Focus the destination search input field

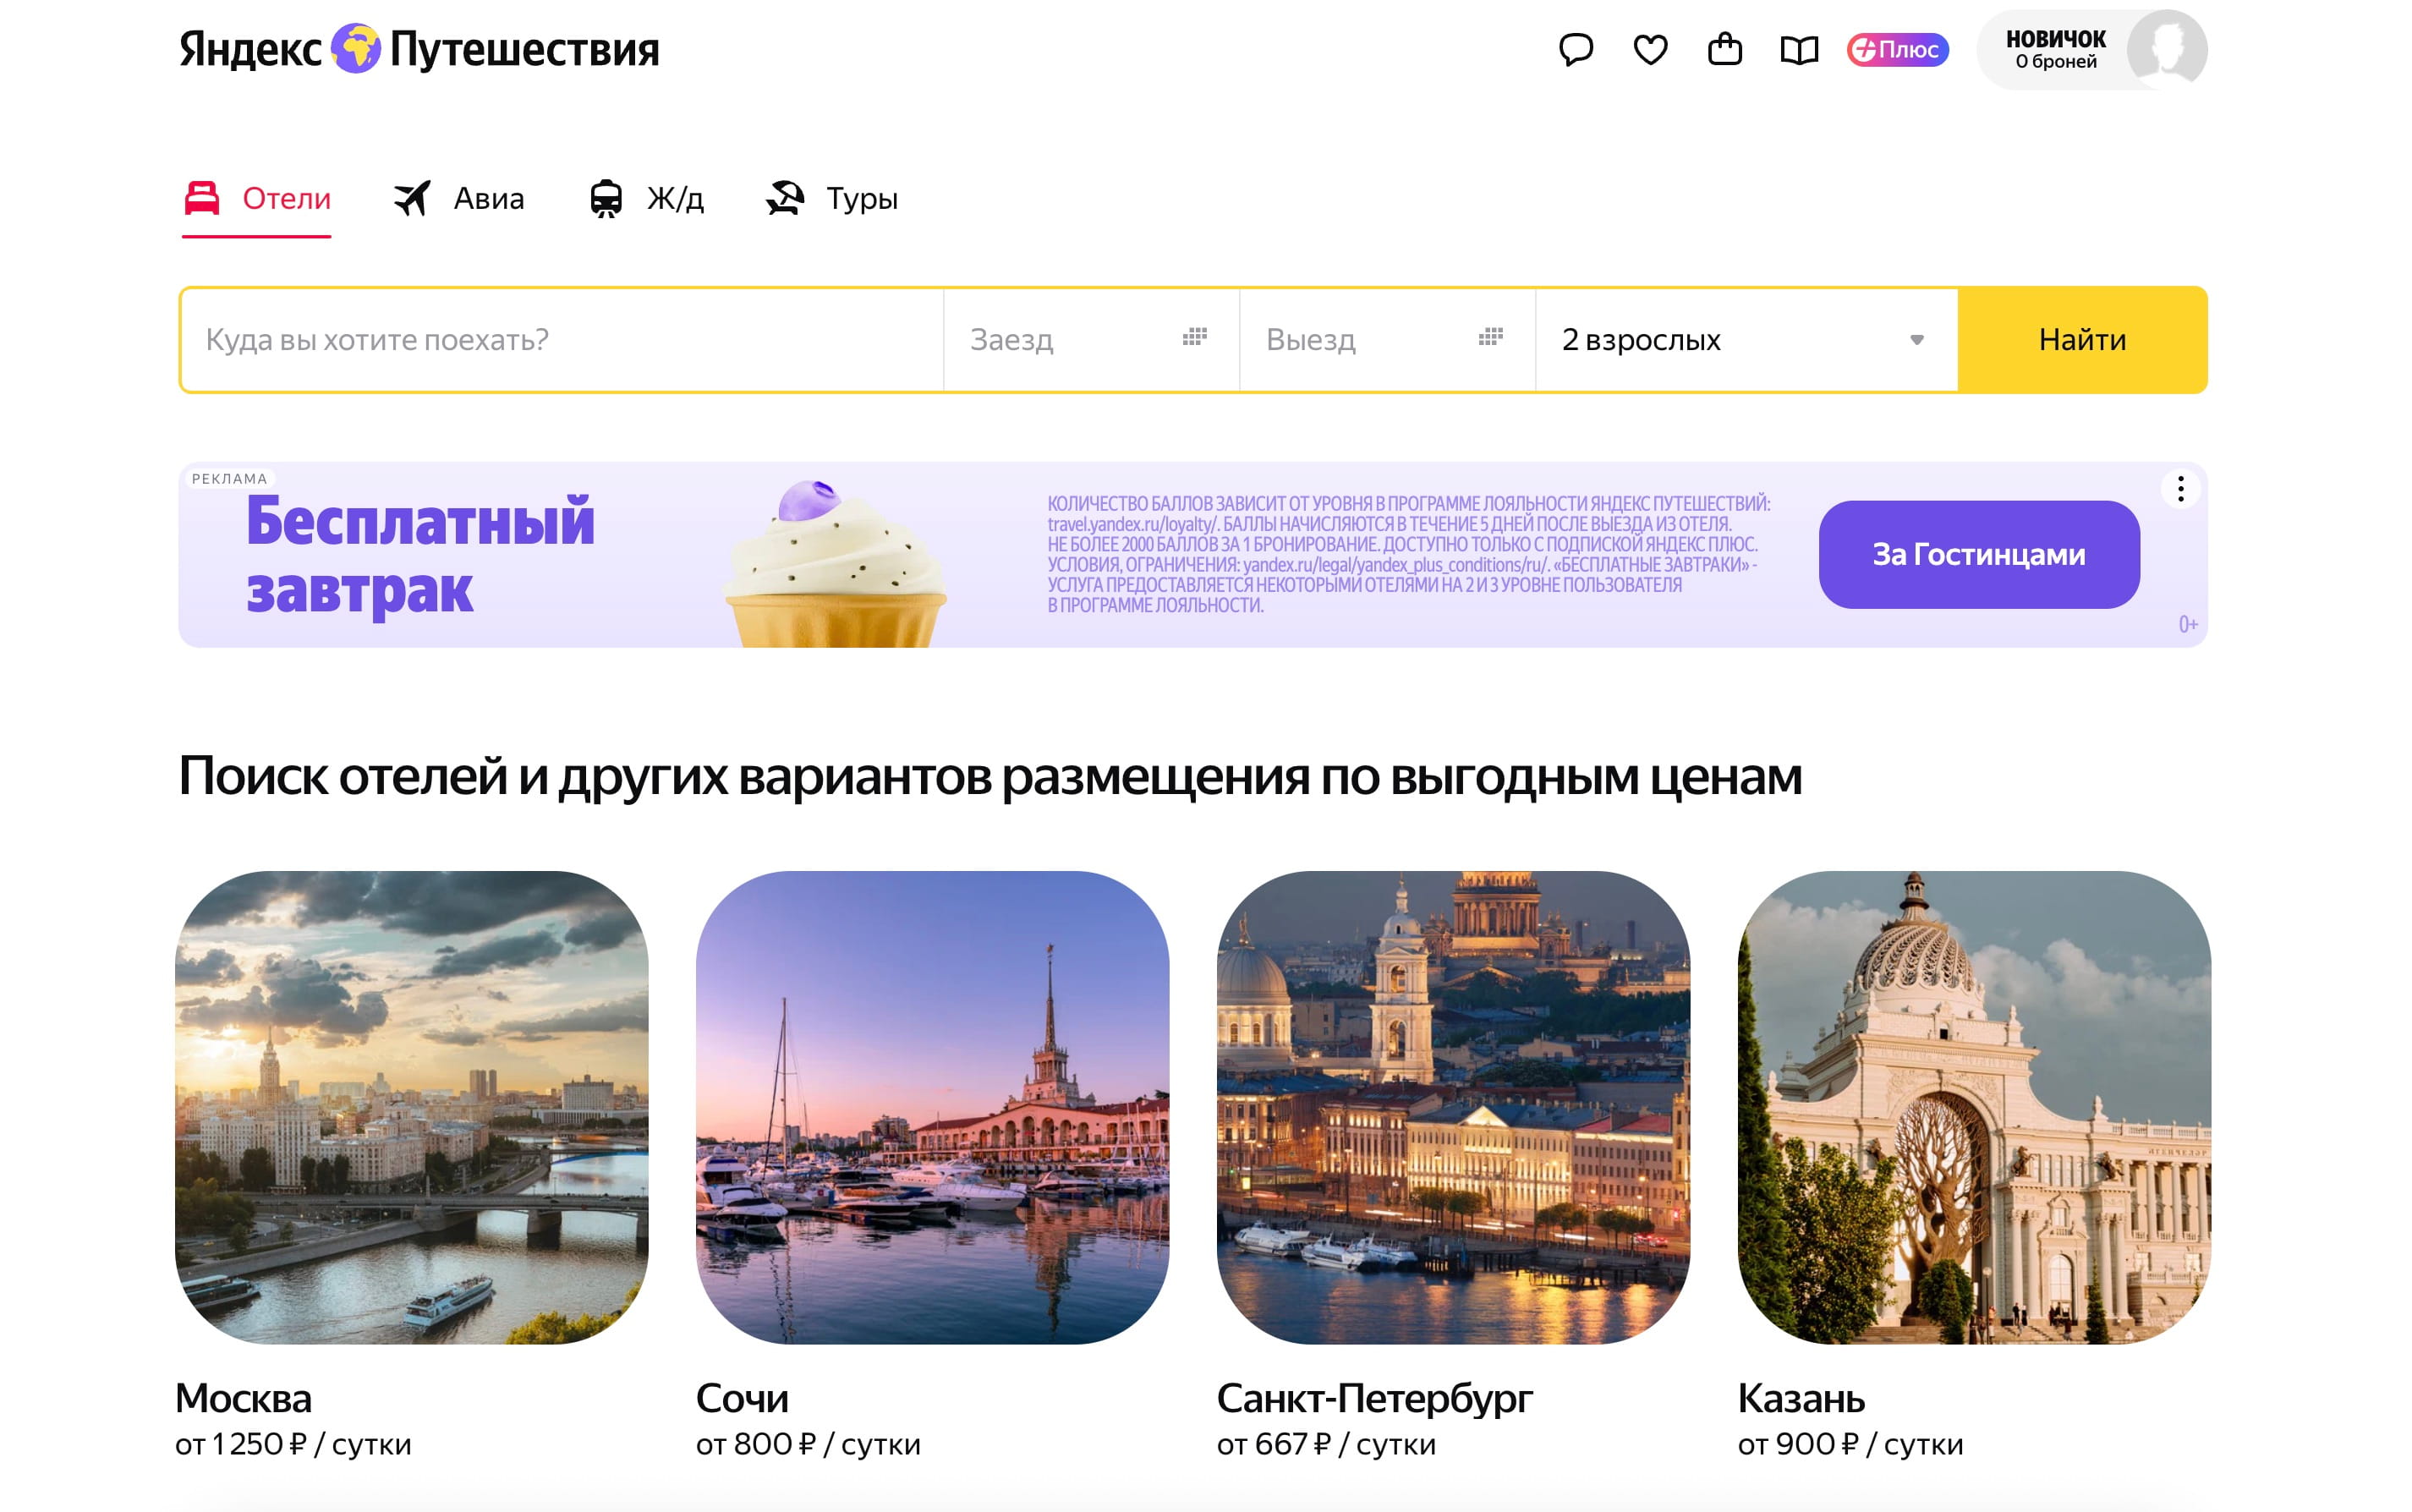560,340
